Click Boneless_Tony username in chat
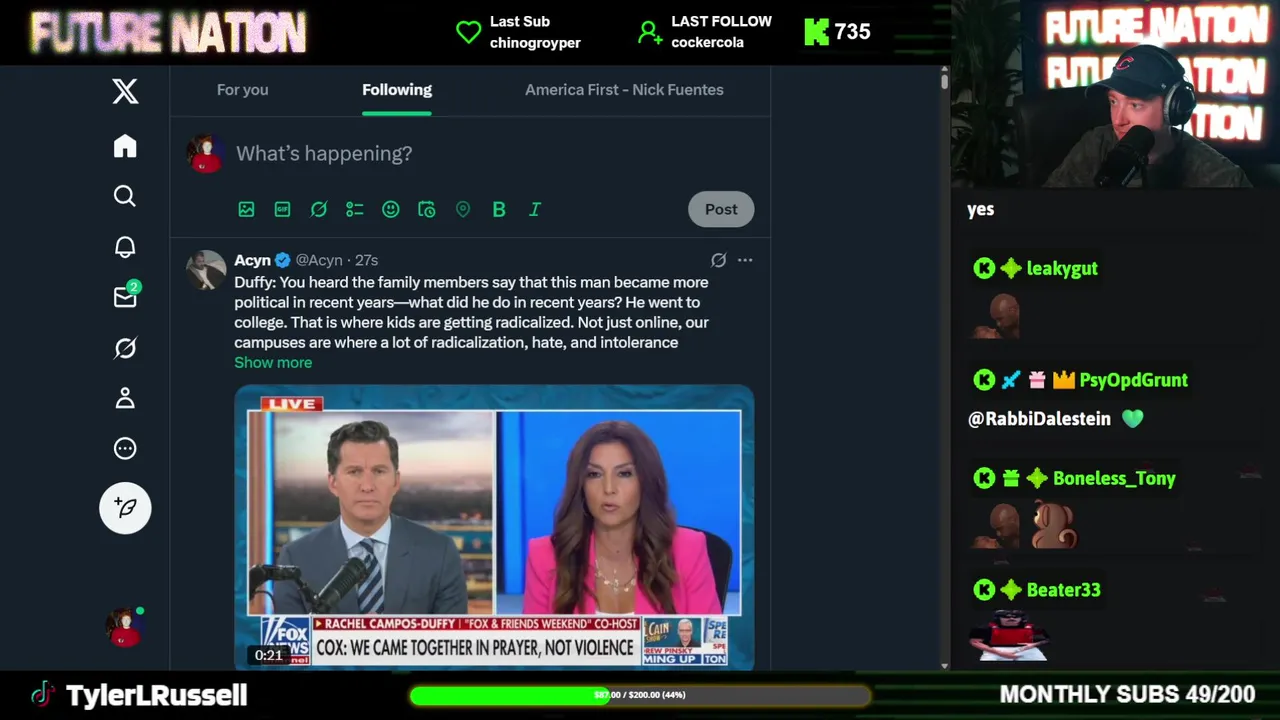Image resolution: width=1280 pixels, height=720 pixels. click(1114, 478)
